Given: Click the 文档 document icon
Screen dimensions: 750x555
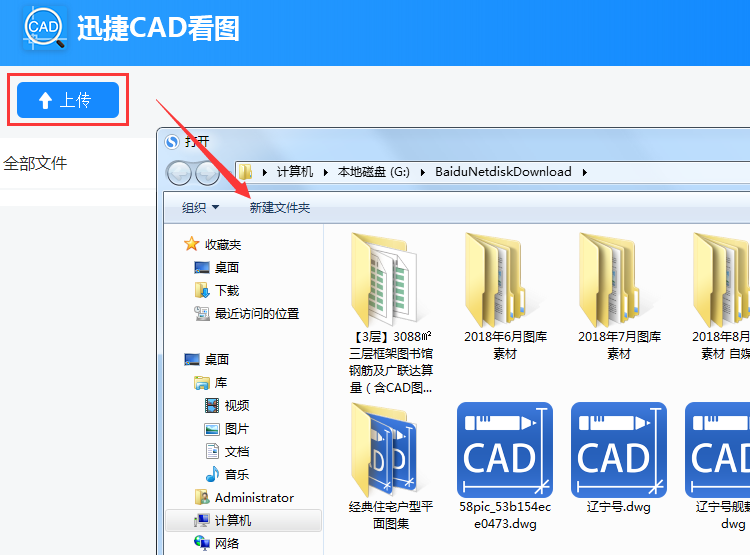Looking at the screenshot, I should [x=212, y=451].
